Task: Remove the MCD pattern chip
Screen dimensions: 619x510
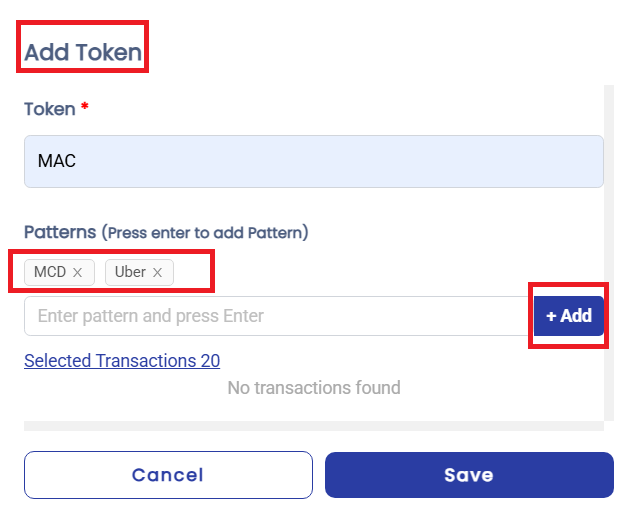Action: pyautogui.click(x=77, y=272)
